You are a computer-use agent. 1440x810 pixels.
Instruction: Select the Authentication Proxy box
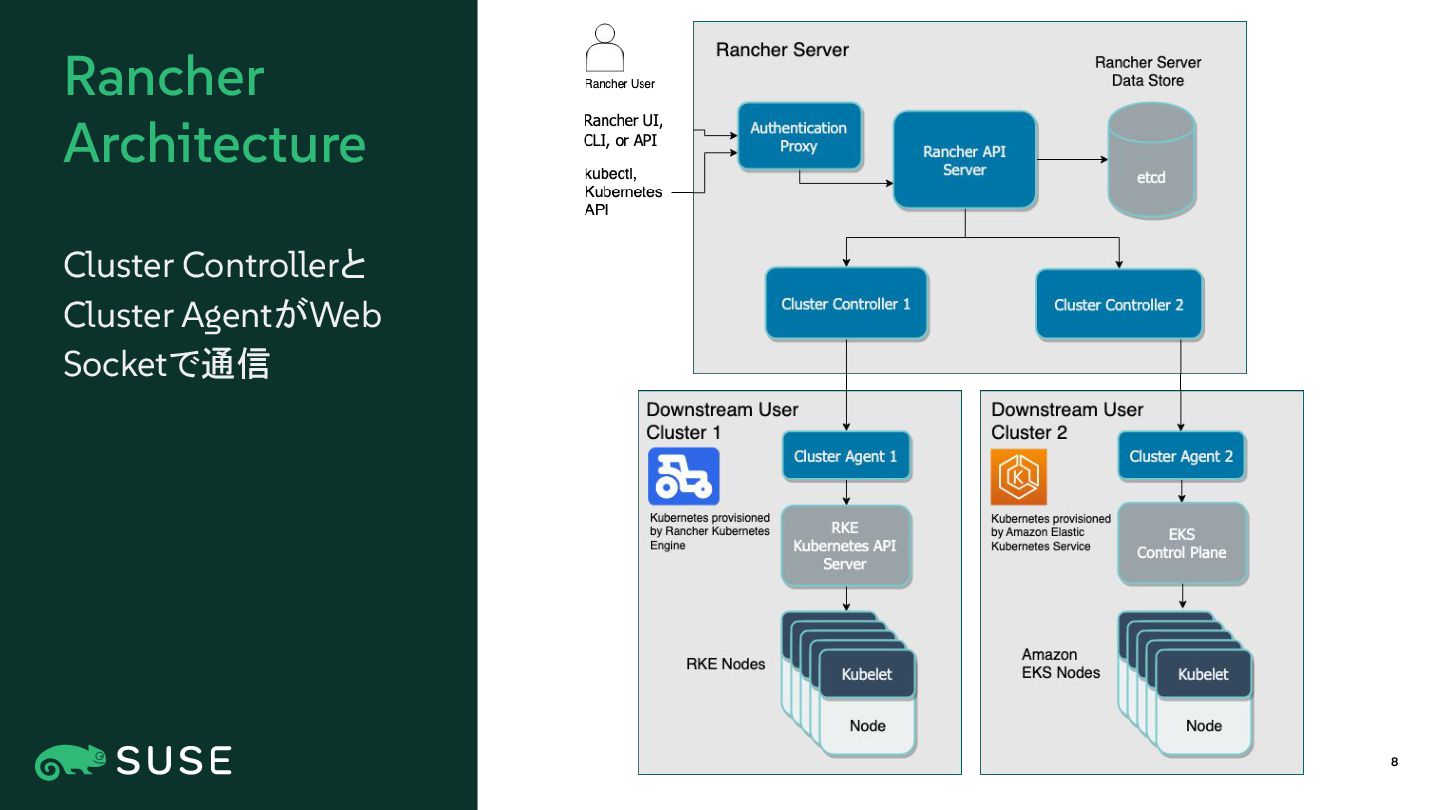point(799,136)
